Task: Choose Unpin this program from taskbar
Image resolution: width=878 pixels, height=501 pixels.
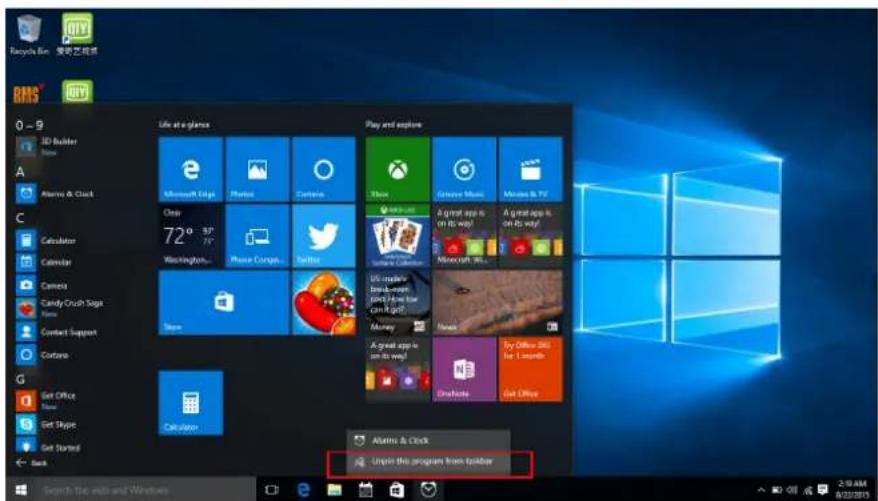Action: [x=428, y=462]
